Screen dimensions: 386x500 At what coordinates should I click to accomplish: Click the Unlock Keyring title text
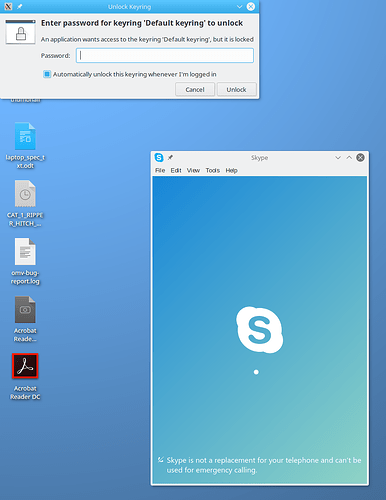130,7
